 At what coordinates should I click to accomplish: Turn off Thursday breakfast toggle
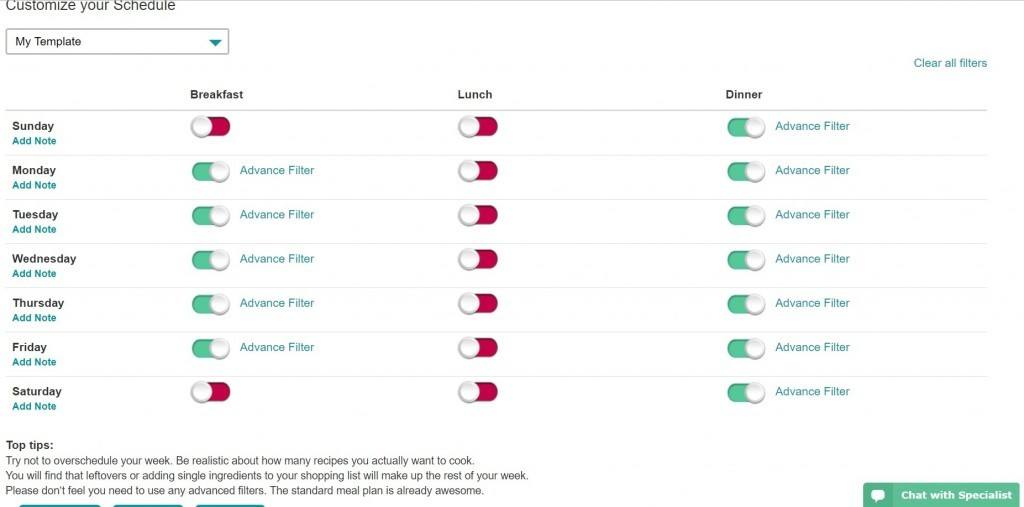pyautogui.click(x=210, y=304)
